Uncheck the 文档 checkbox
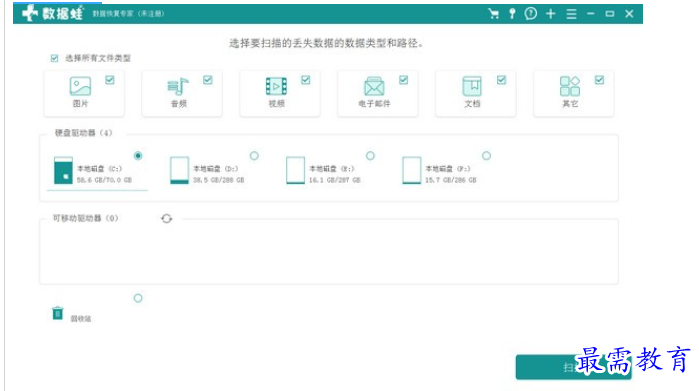This screenshot has height=391, width=699. (502, 80)
